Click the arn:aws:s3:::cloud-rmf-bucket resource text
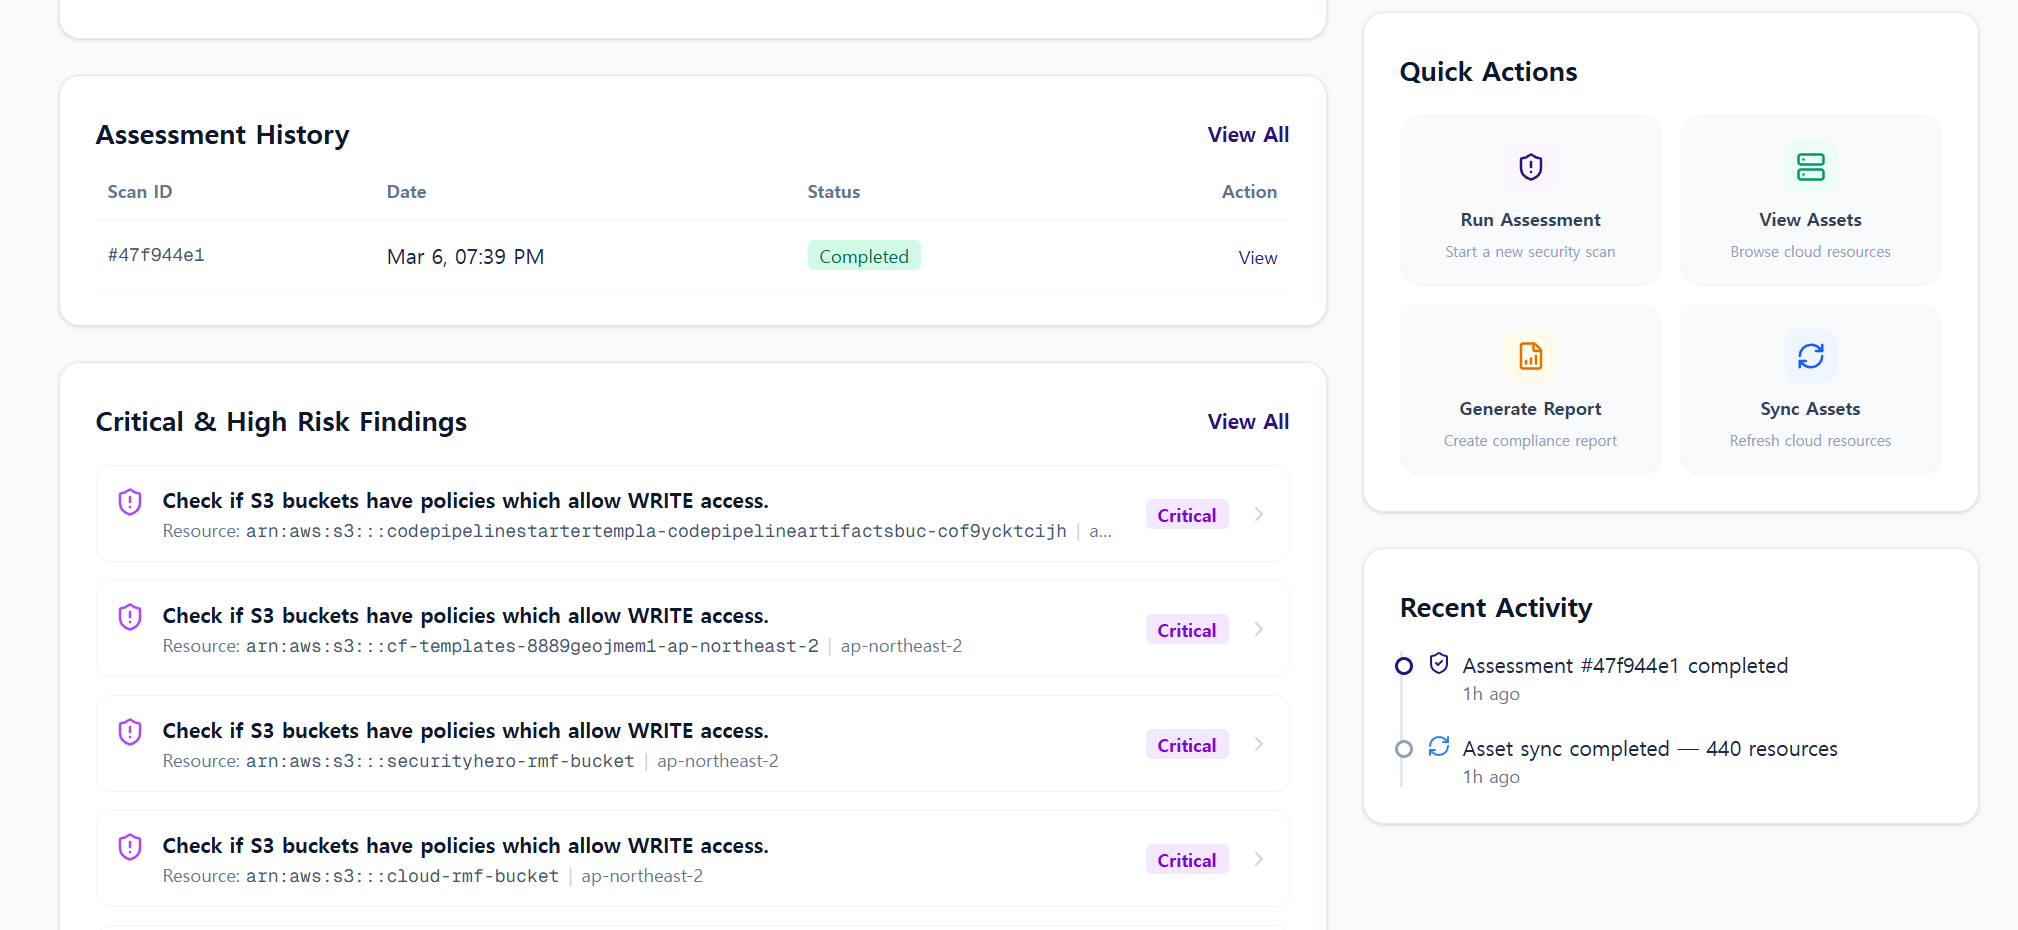The width and height of the screenshot is (2018, 930). 402,876
